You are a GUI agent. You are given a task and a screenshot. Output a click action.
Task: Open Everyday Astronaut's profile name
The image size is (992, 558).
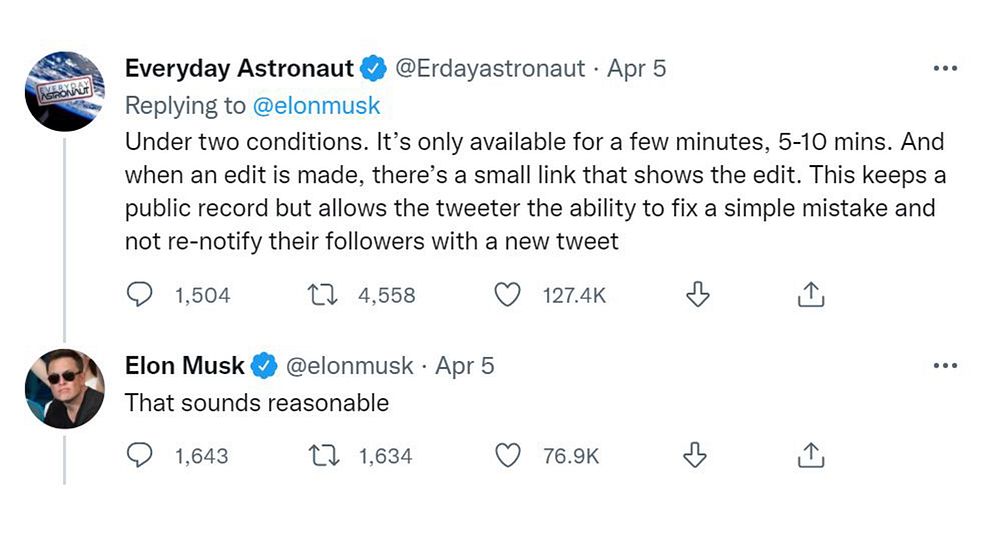[x=239, y=68]
